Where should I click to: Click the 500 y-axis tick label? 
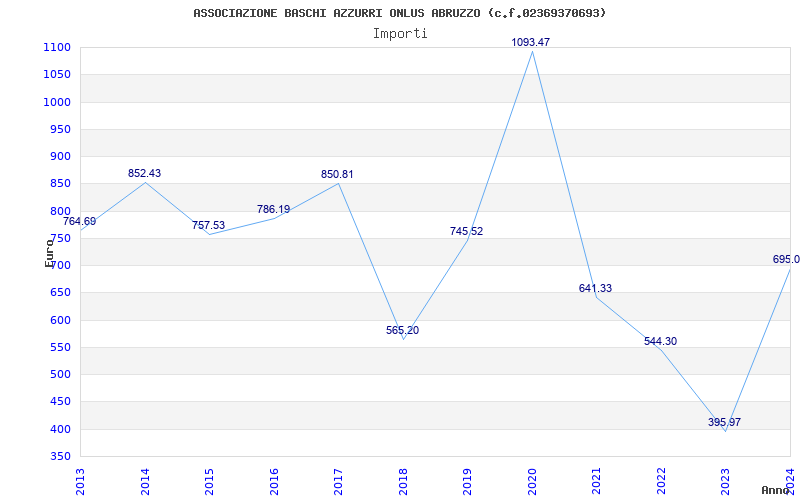tap(61, 375)
